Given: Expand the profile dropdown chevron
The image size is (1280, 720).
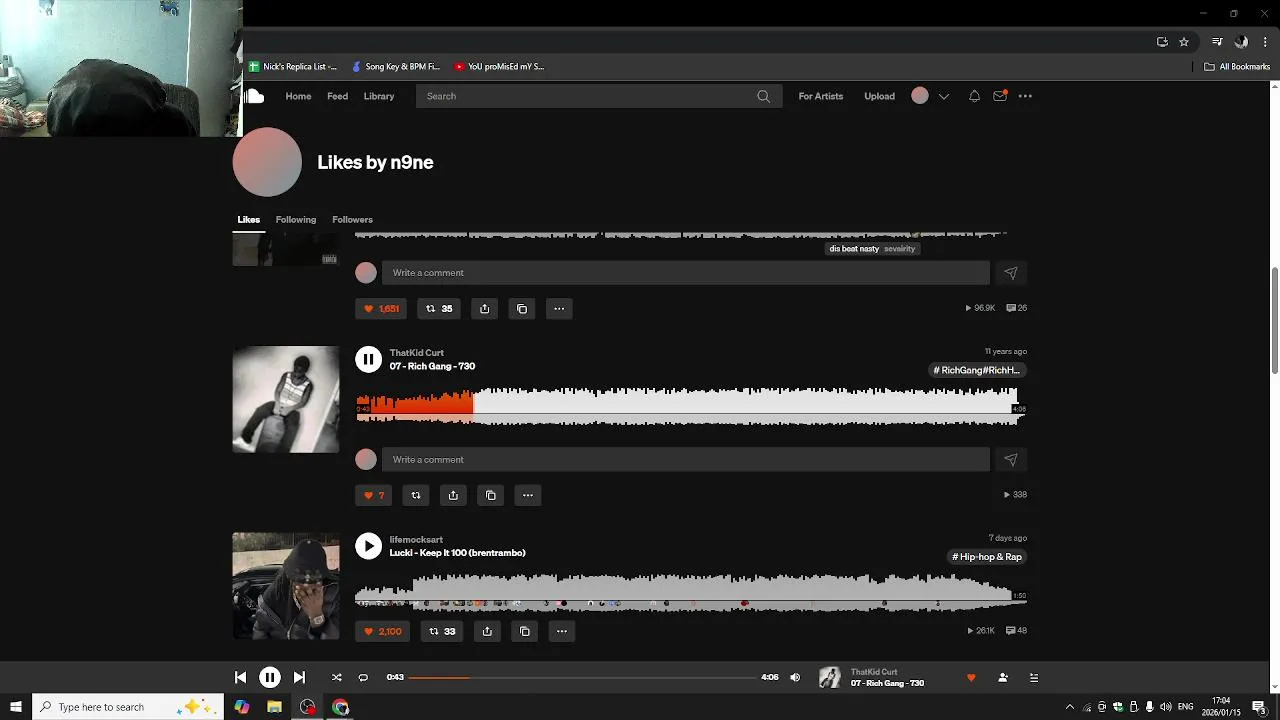Looking at the screenshot, I should [943, 96].
